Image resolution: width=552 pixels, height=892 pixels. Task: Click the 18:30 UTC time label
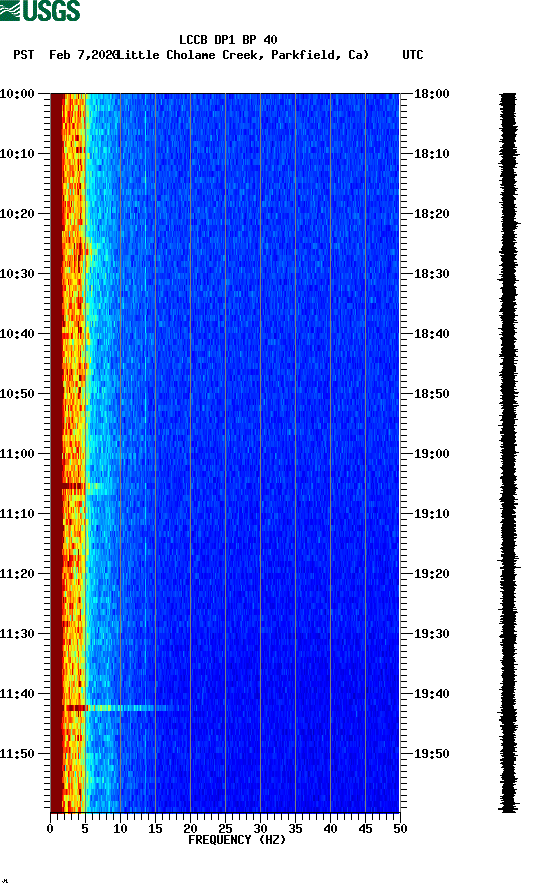click(x=432, y=274)
